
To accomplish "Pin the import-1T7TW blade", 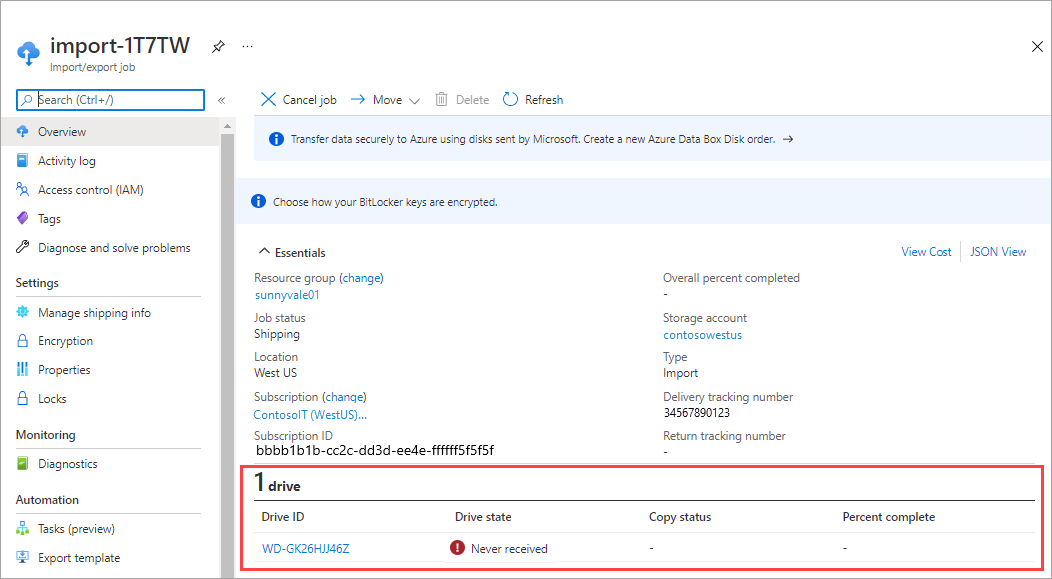I will [x=217, y=45].
